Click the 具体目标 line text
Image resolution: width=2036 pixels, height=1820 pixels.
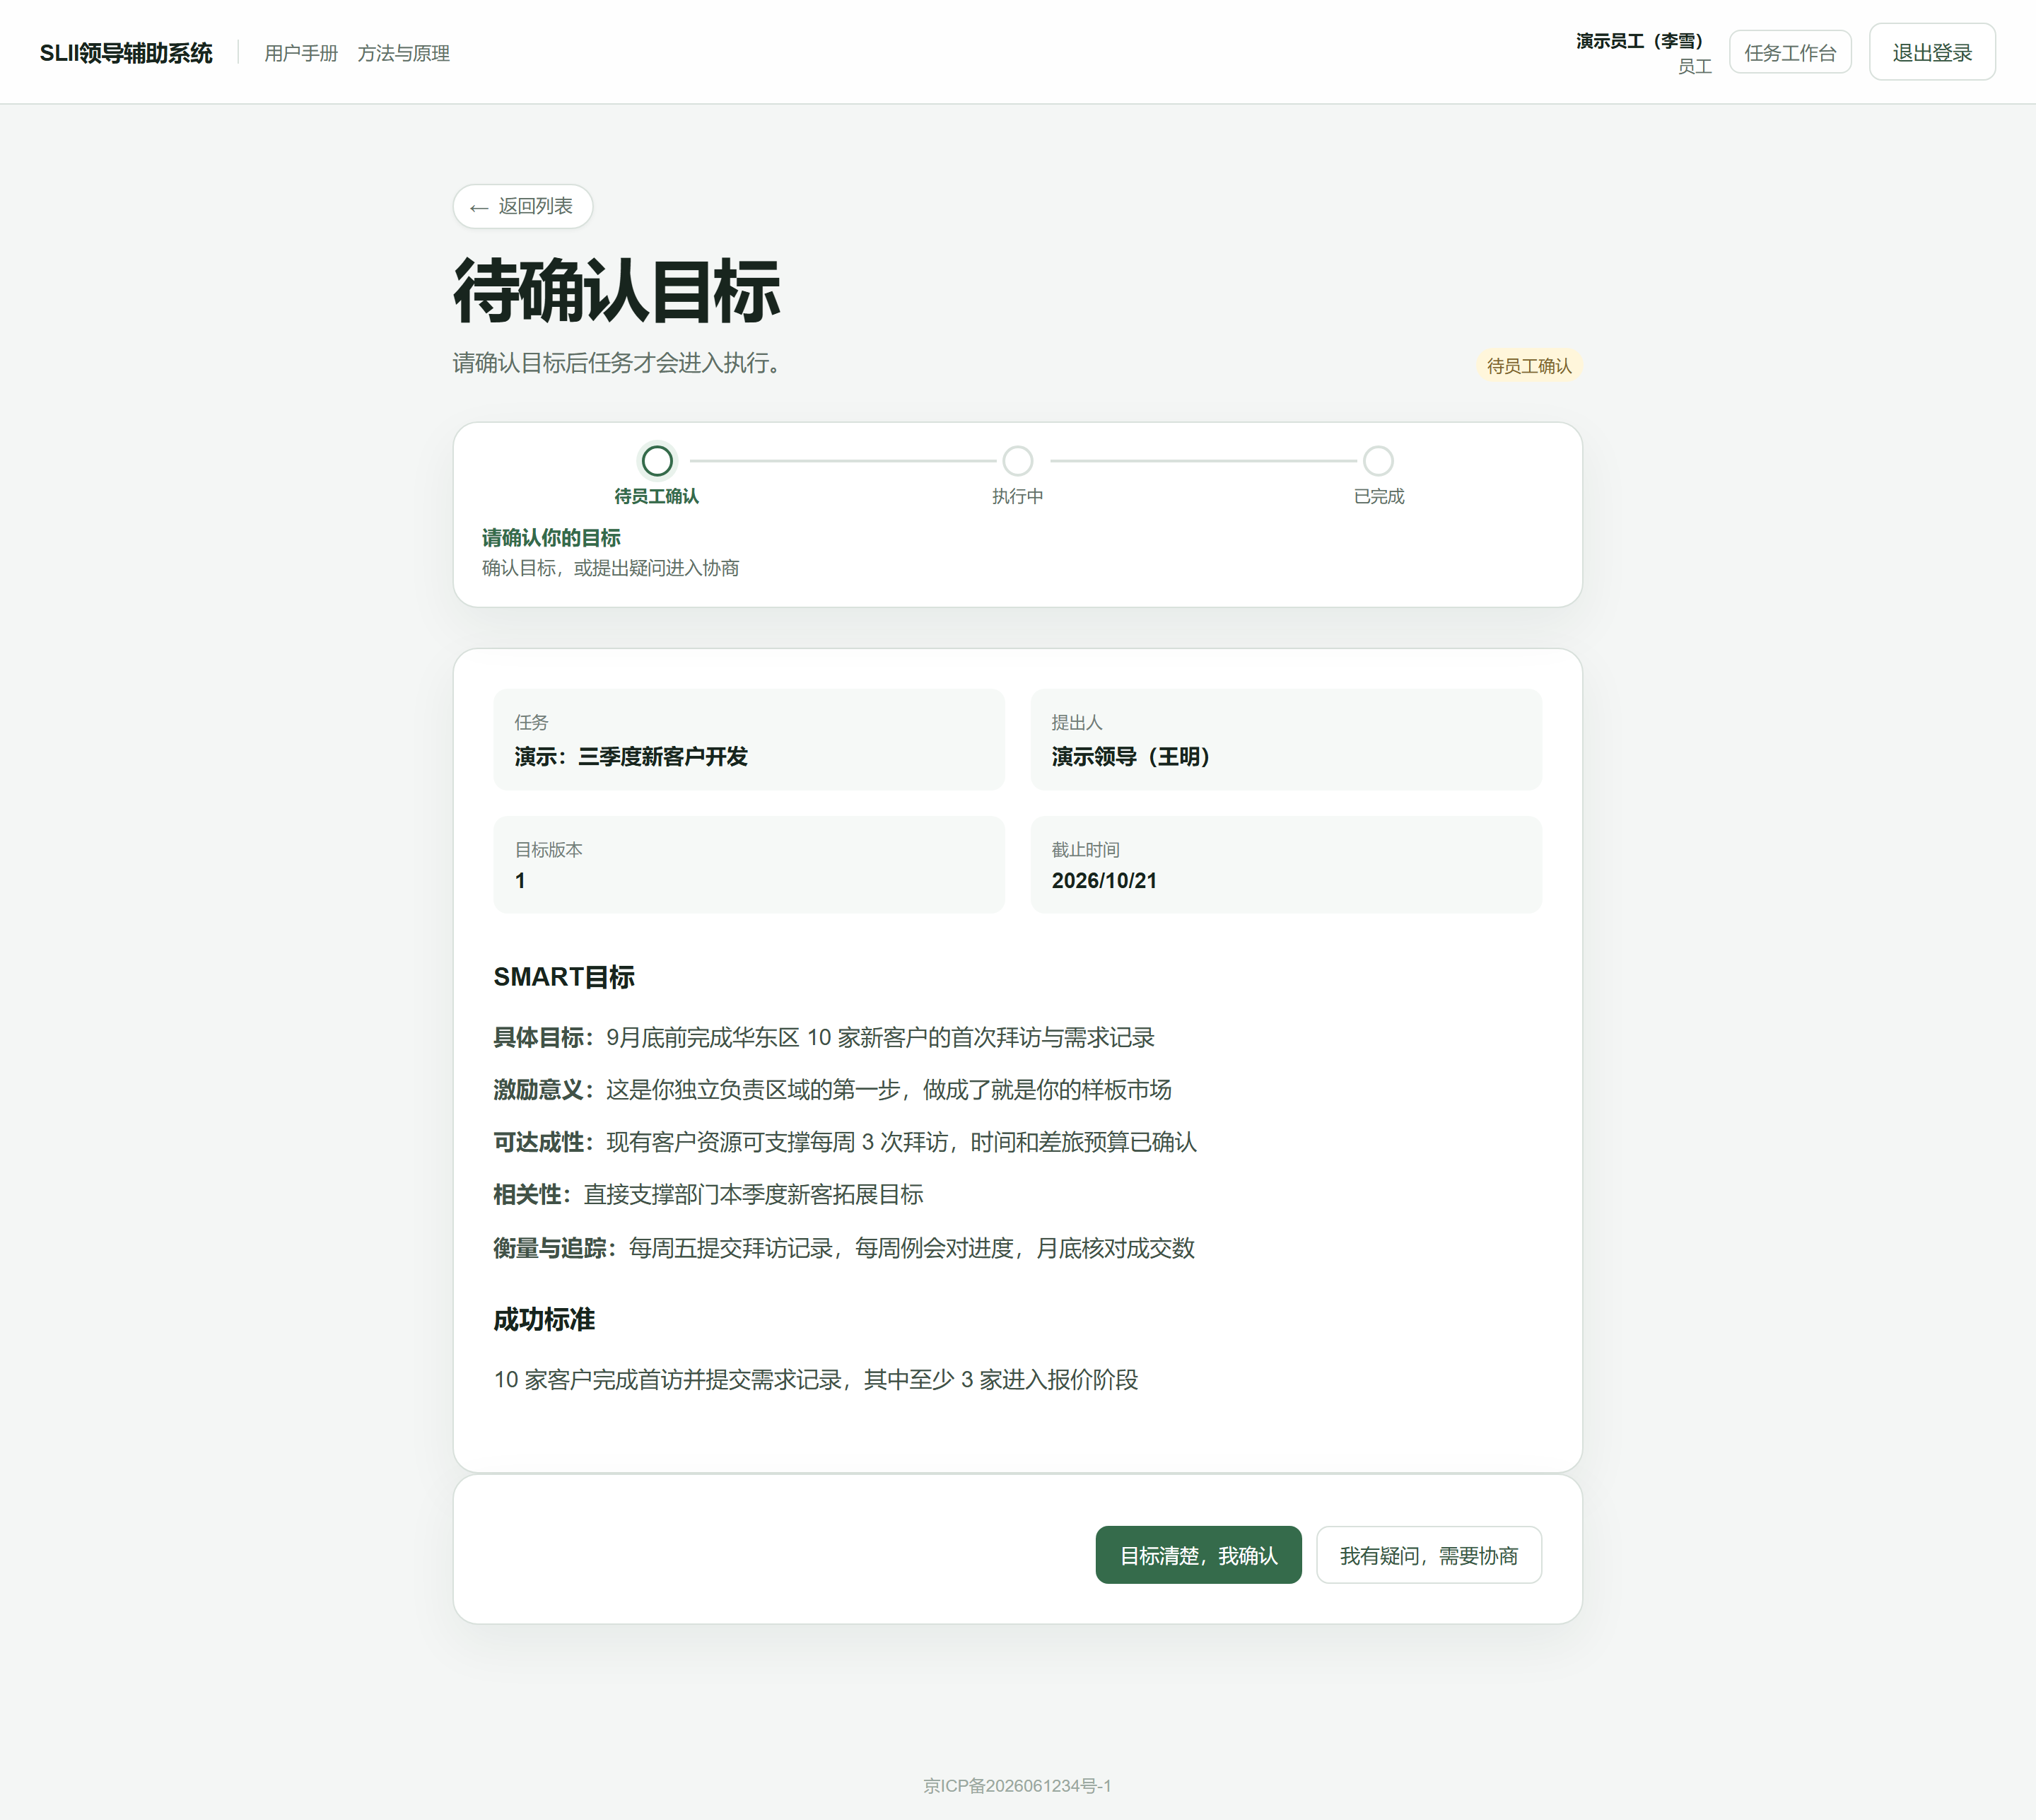point(824,1038)
